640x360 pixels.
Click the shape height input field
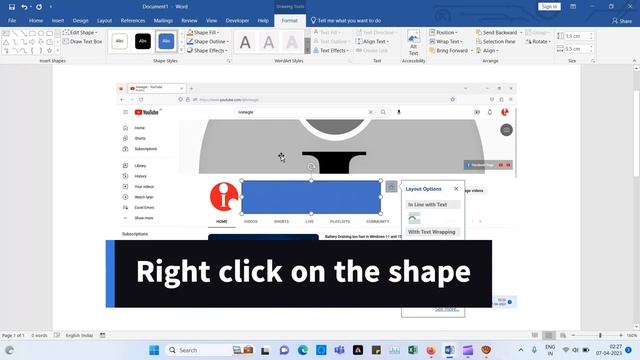pyautogui.click(x=576, y=36)
